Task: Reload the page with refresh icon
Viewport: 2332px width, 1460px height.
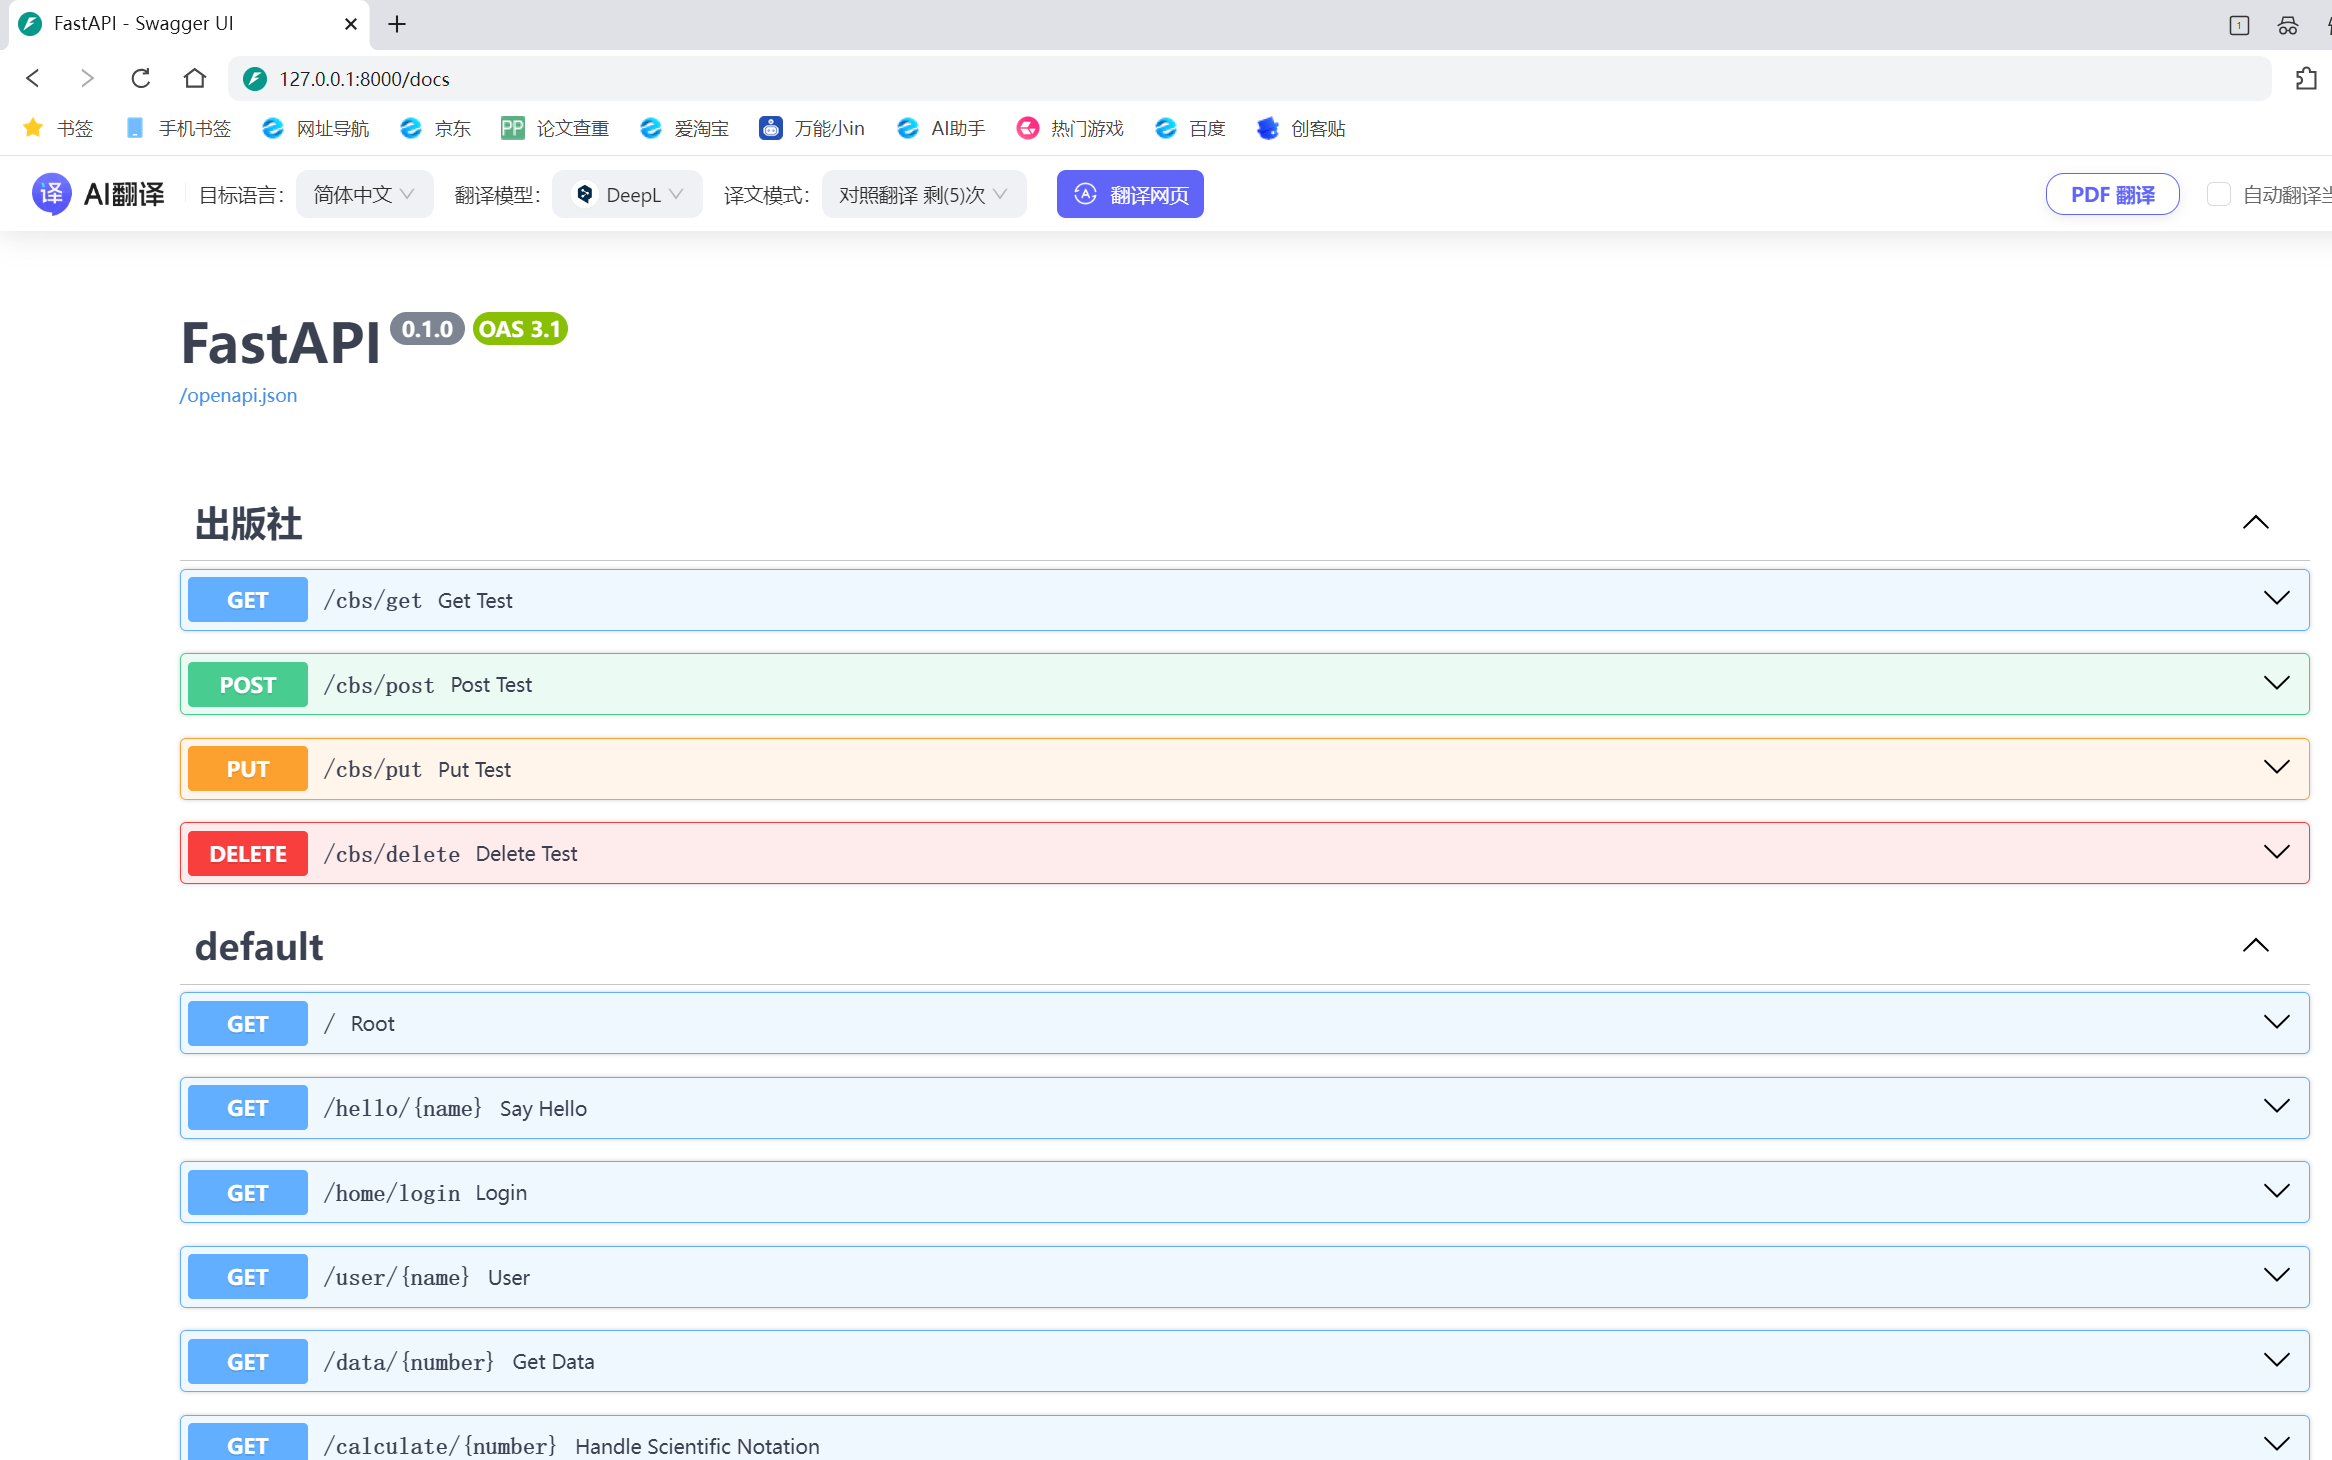Action: (141, 78)
